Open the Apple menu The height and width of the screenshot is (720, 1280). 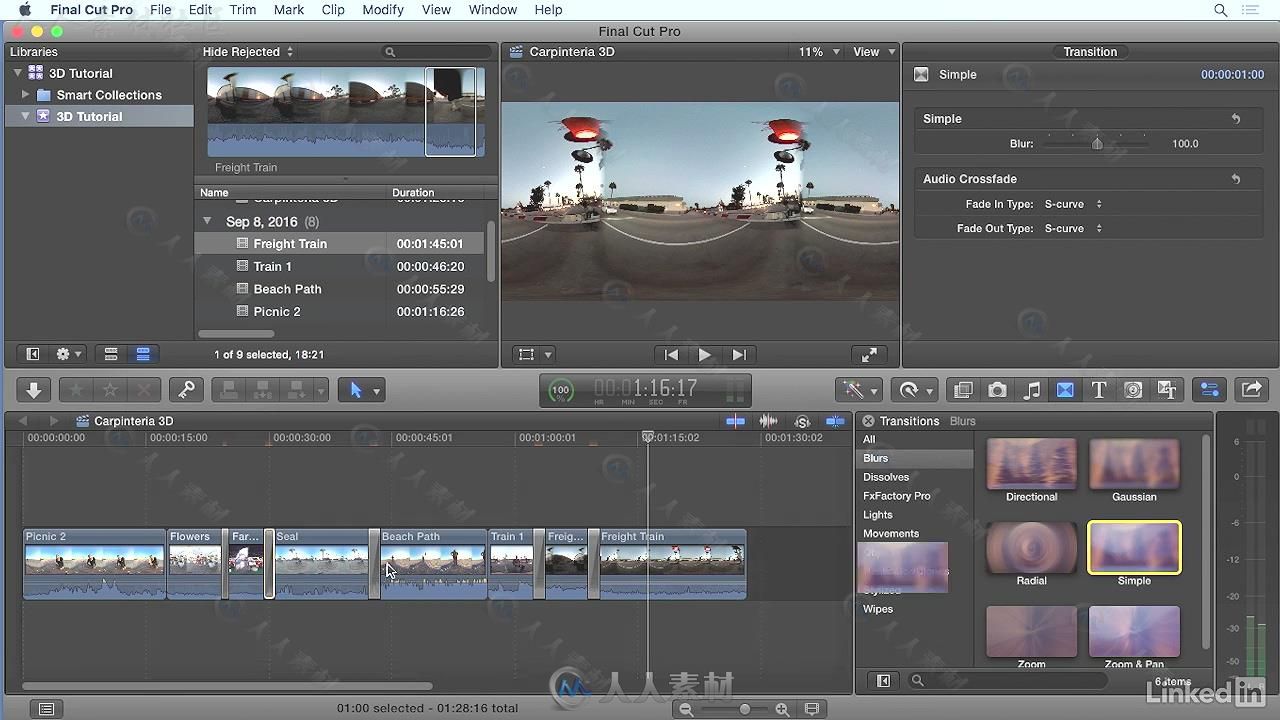(24, 10)
